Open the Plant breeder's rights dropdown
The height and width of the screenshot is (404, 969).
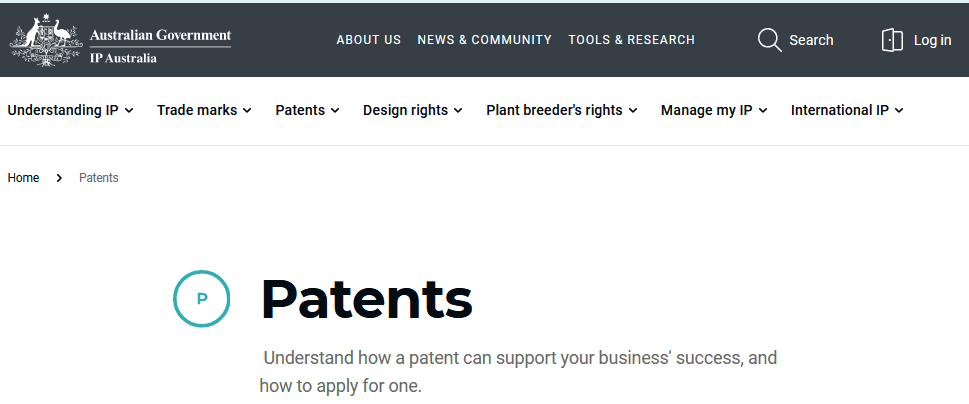tap(561, 111)
